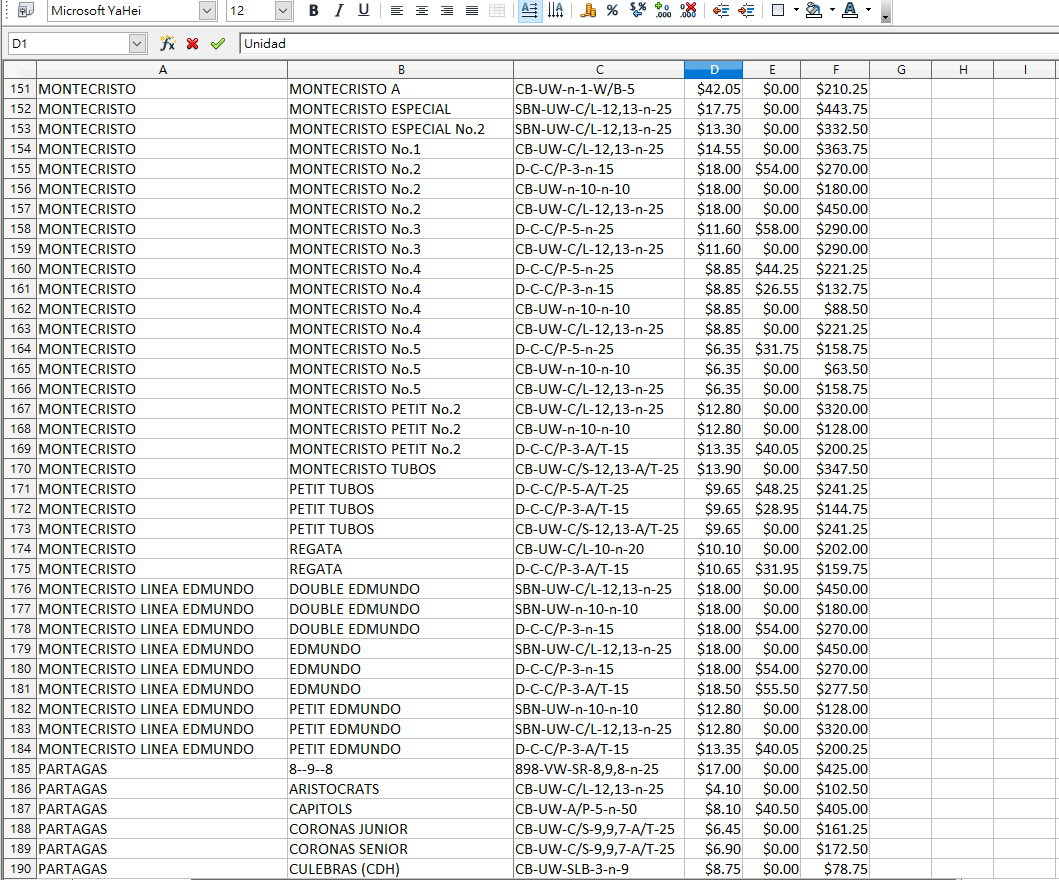Viewport: 1059px width, 880px height.
Task: Toggle bold formatting
Action: coord(313,10)
